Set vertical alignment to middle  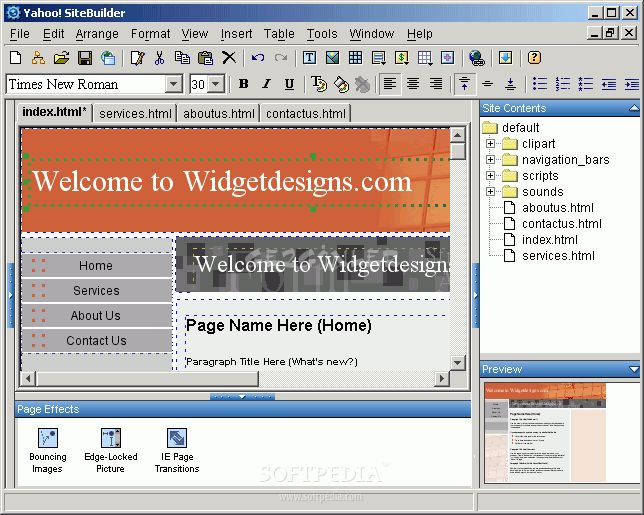coord(488,84)
